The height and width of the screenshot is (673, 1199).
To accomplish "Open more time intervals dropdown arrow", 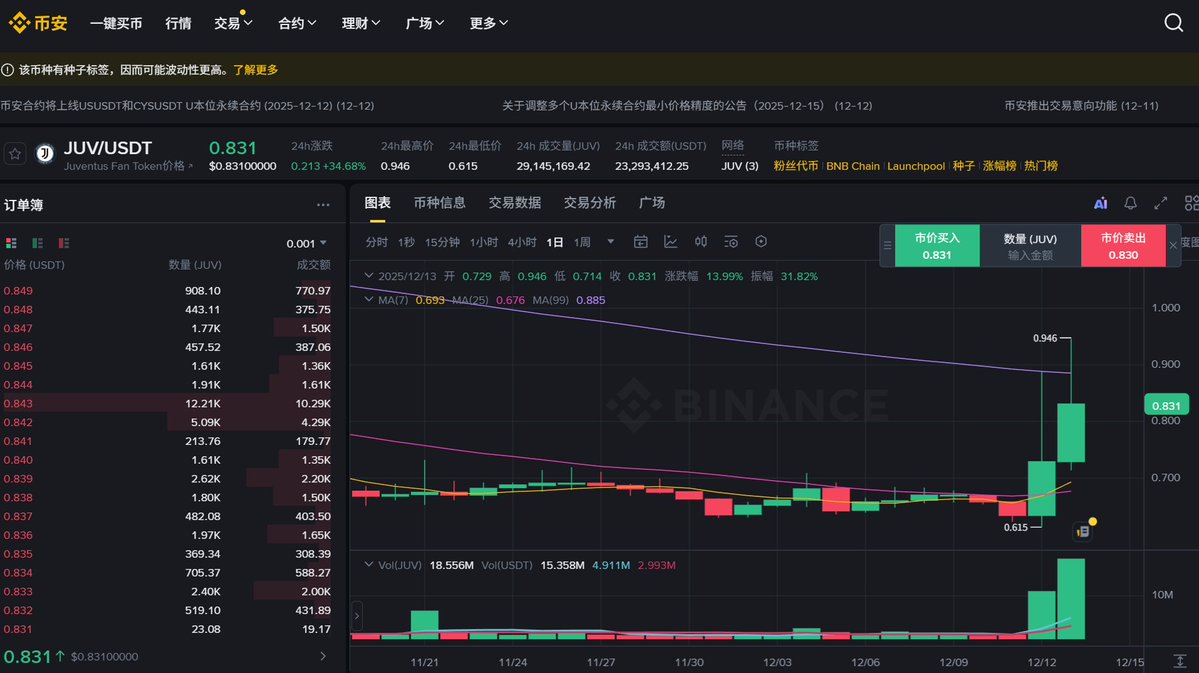I will coord(610,242).
